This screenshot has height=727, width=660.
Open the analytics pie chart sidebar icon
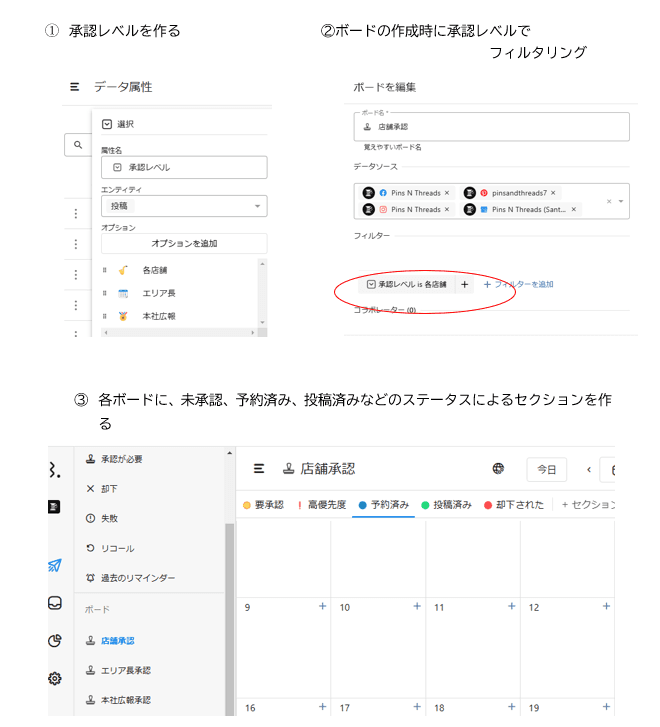tap(55, 641)
